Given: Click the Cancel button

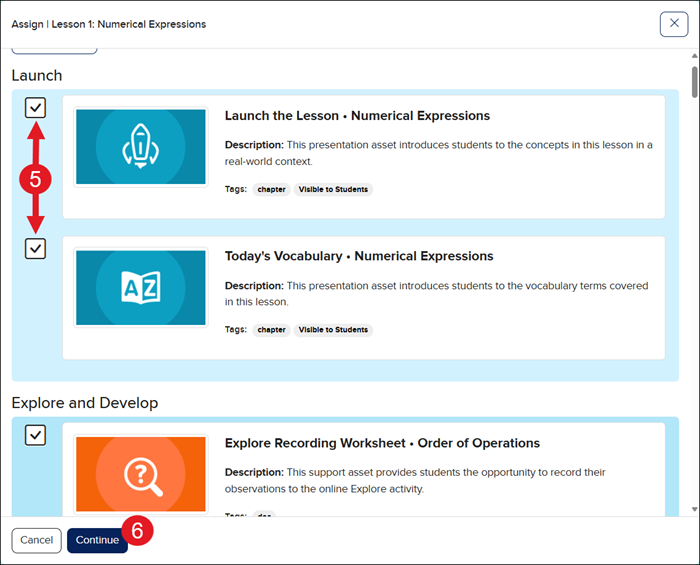Looking at the screenshot, I should tap(36, 540).
